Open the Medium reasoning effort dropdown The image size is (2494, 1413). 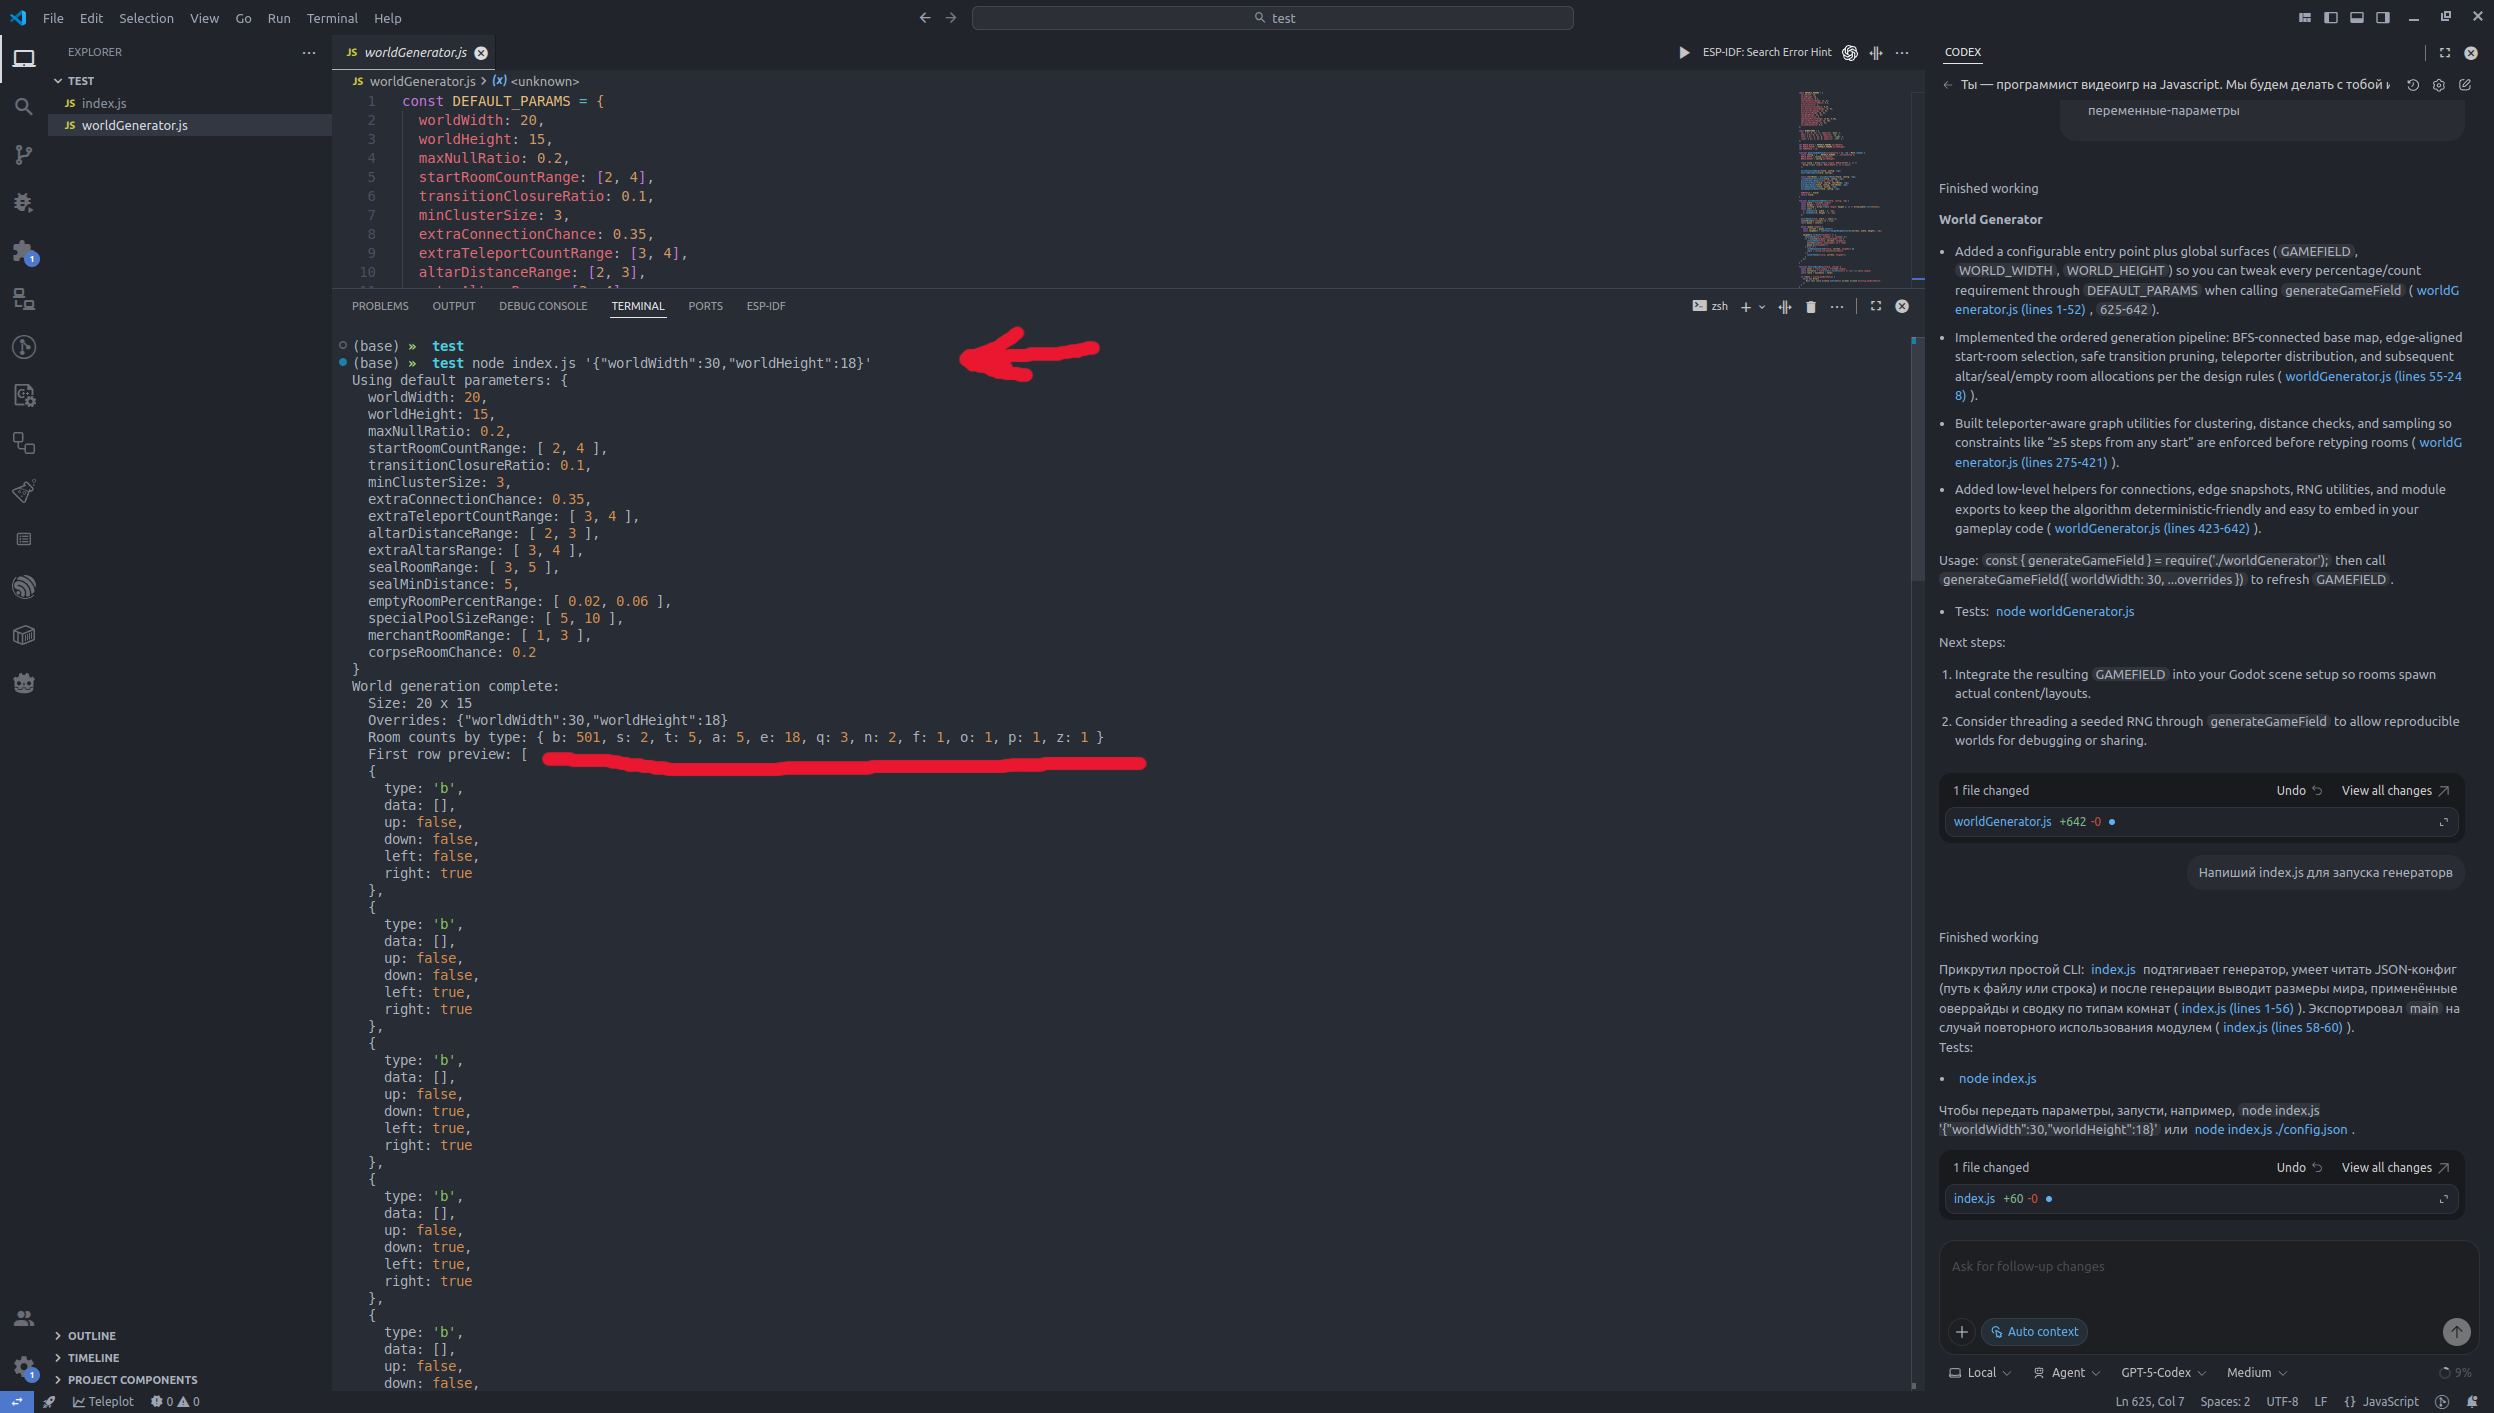pyautogui.click(x=2256, y=1373)
